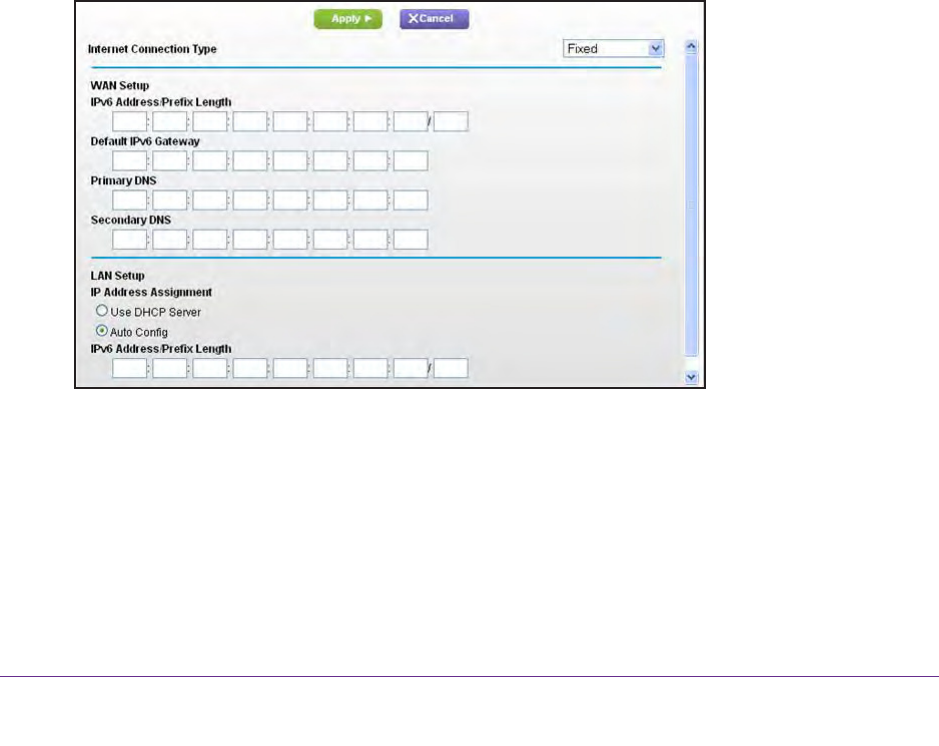The height and width of the screenshot is (746, 939).
Task: Focus first field of Secondary DNS
Action: [129, 239]
